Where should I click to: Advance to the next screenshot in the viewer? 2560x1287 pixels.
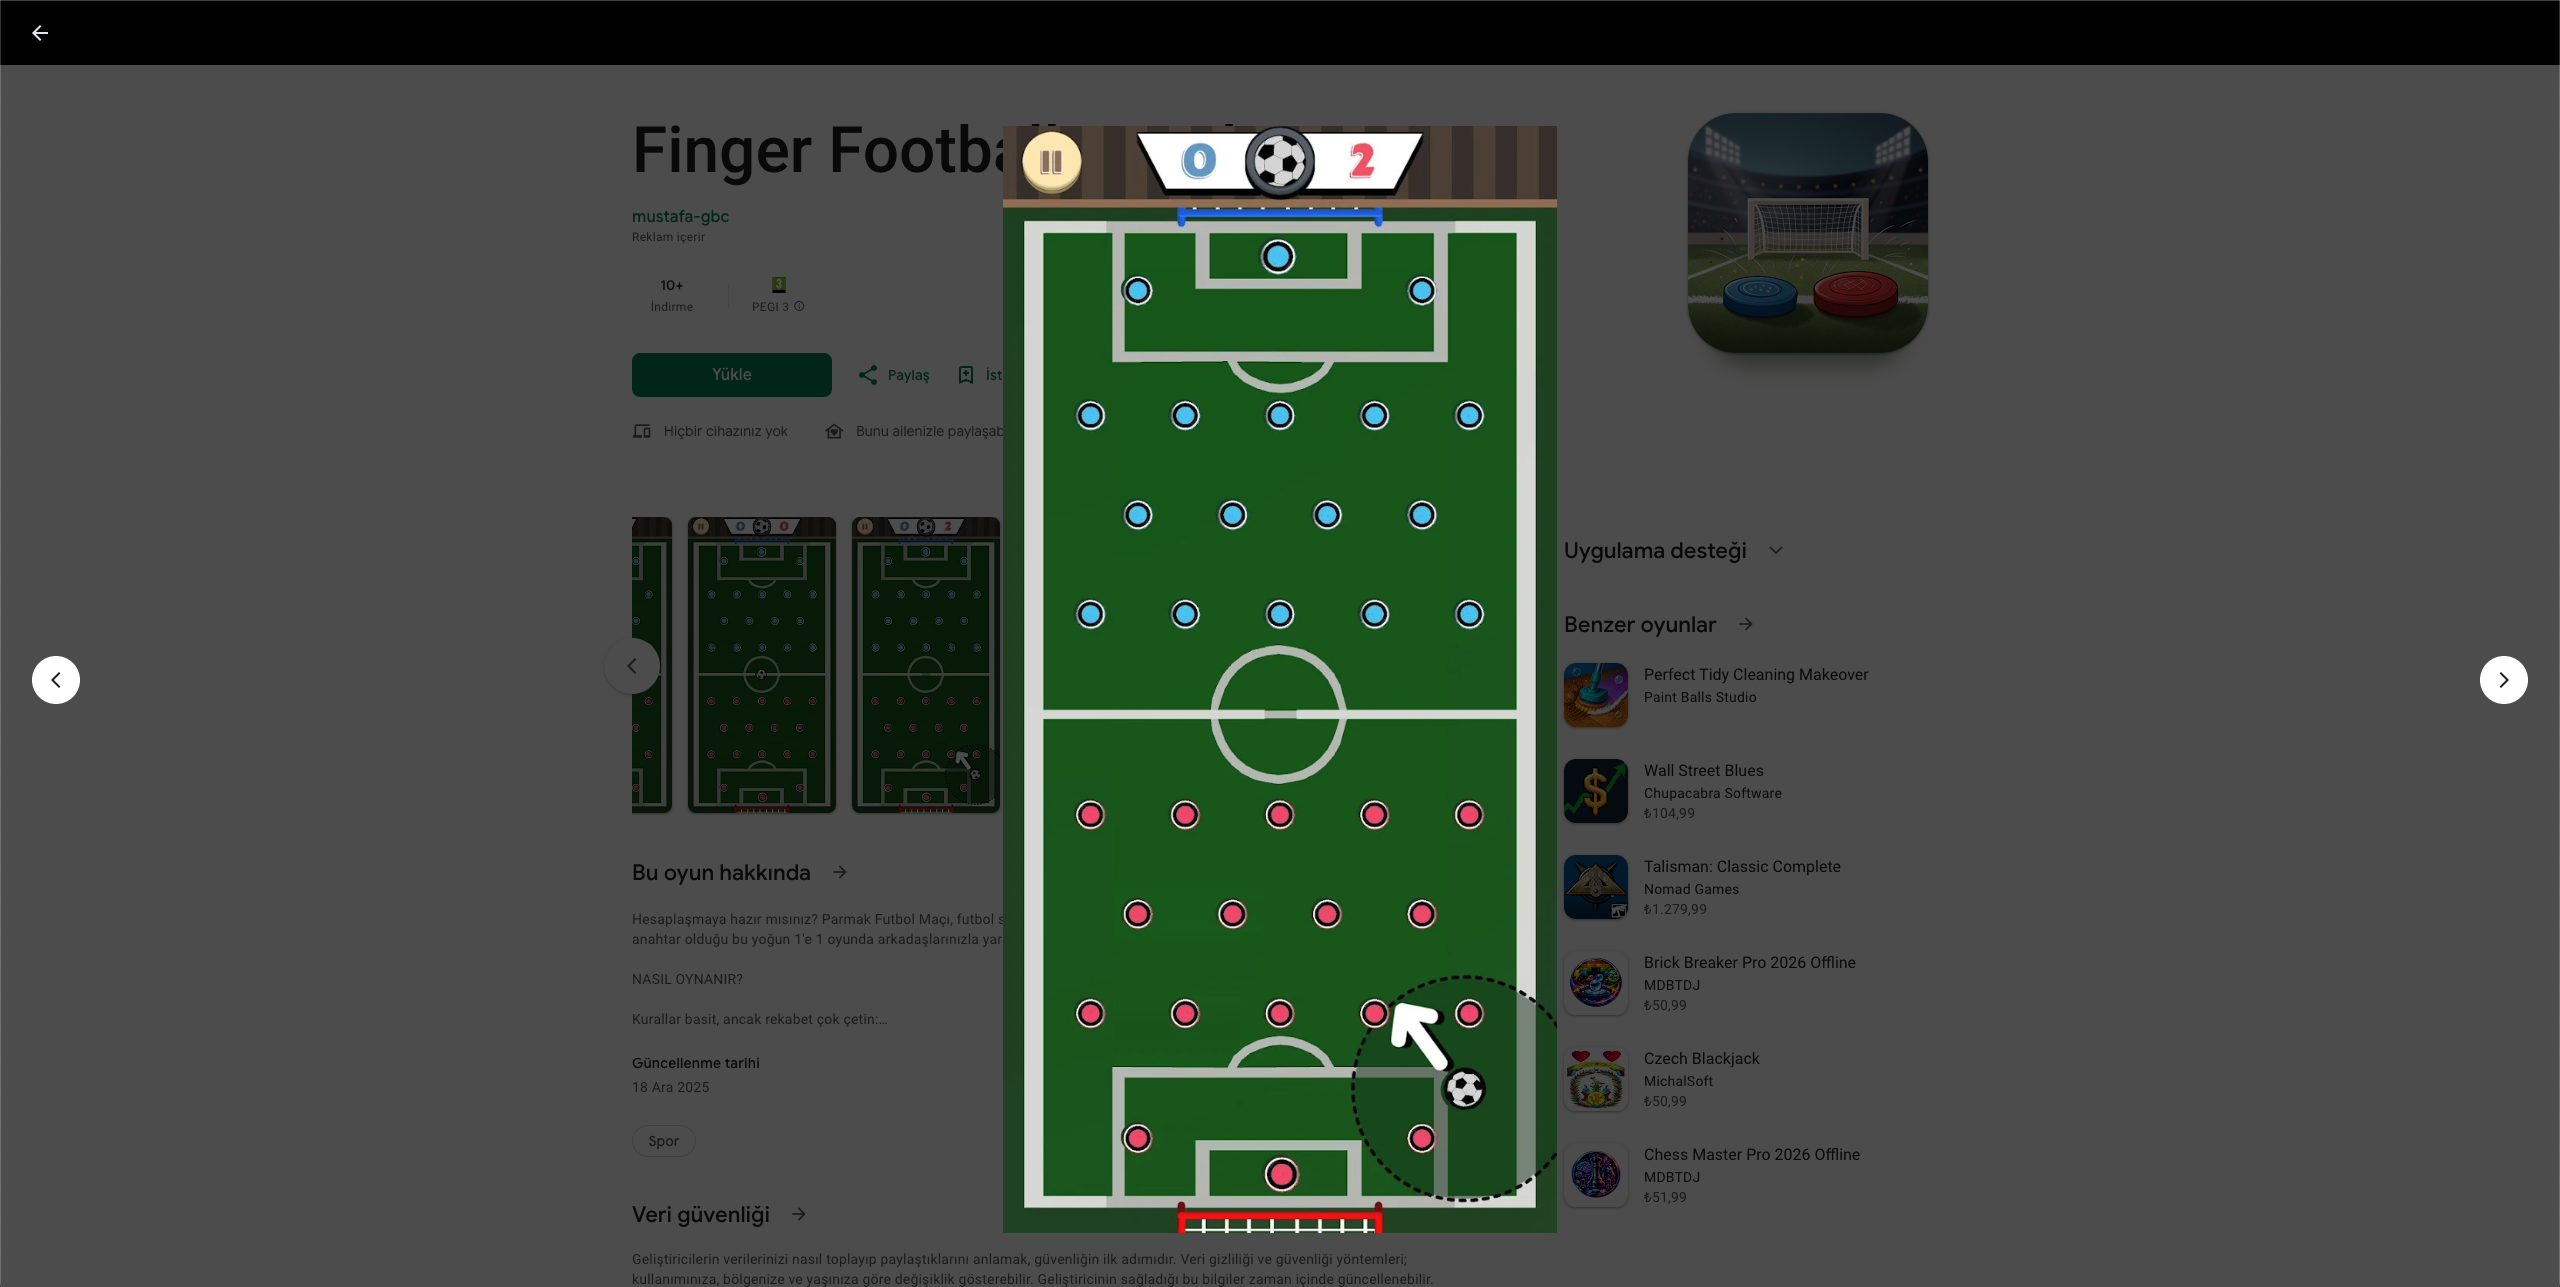2503,680
